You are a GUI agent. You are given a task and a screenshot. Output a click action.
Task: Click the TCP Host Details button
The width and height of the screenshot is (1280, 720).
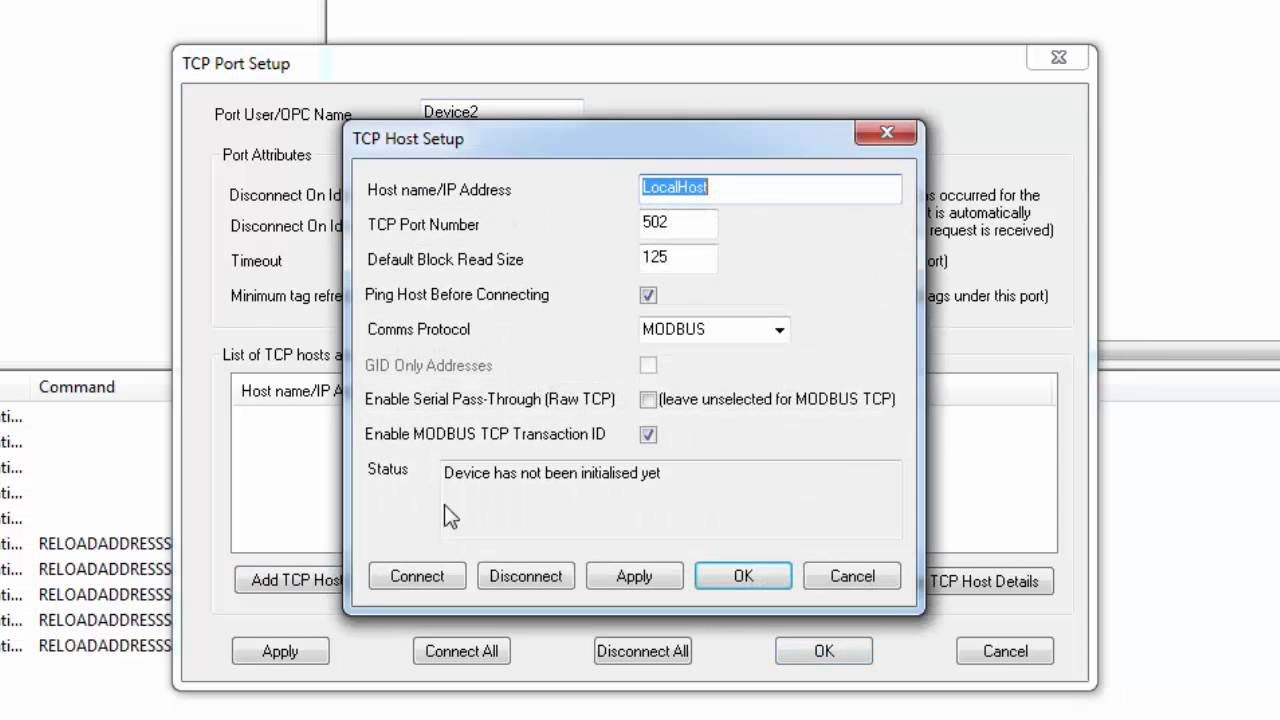(989, 581)
